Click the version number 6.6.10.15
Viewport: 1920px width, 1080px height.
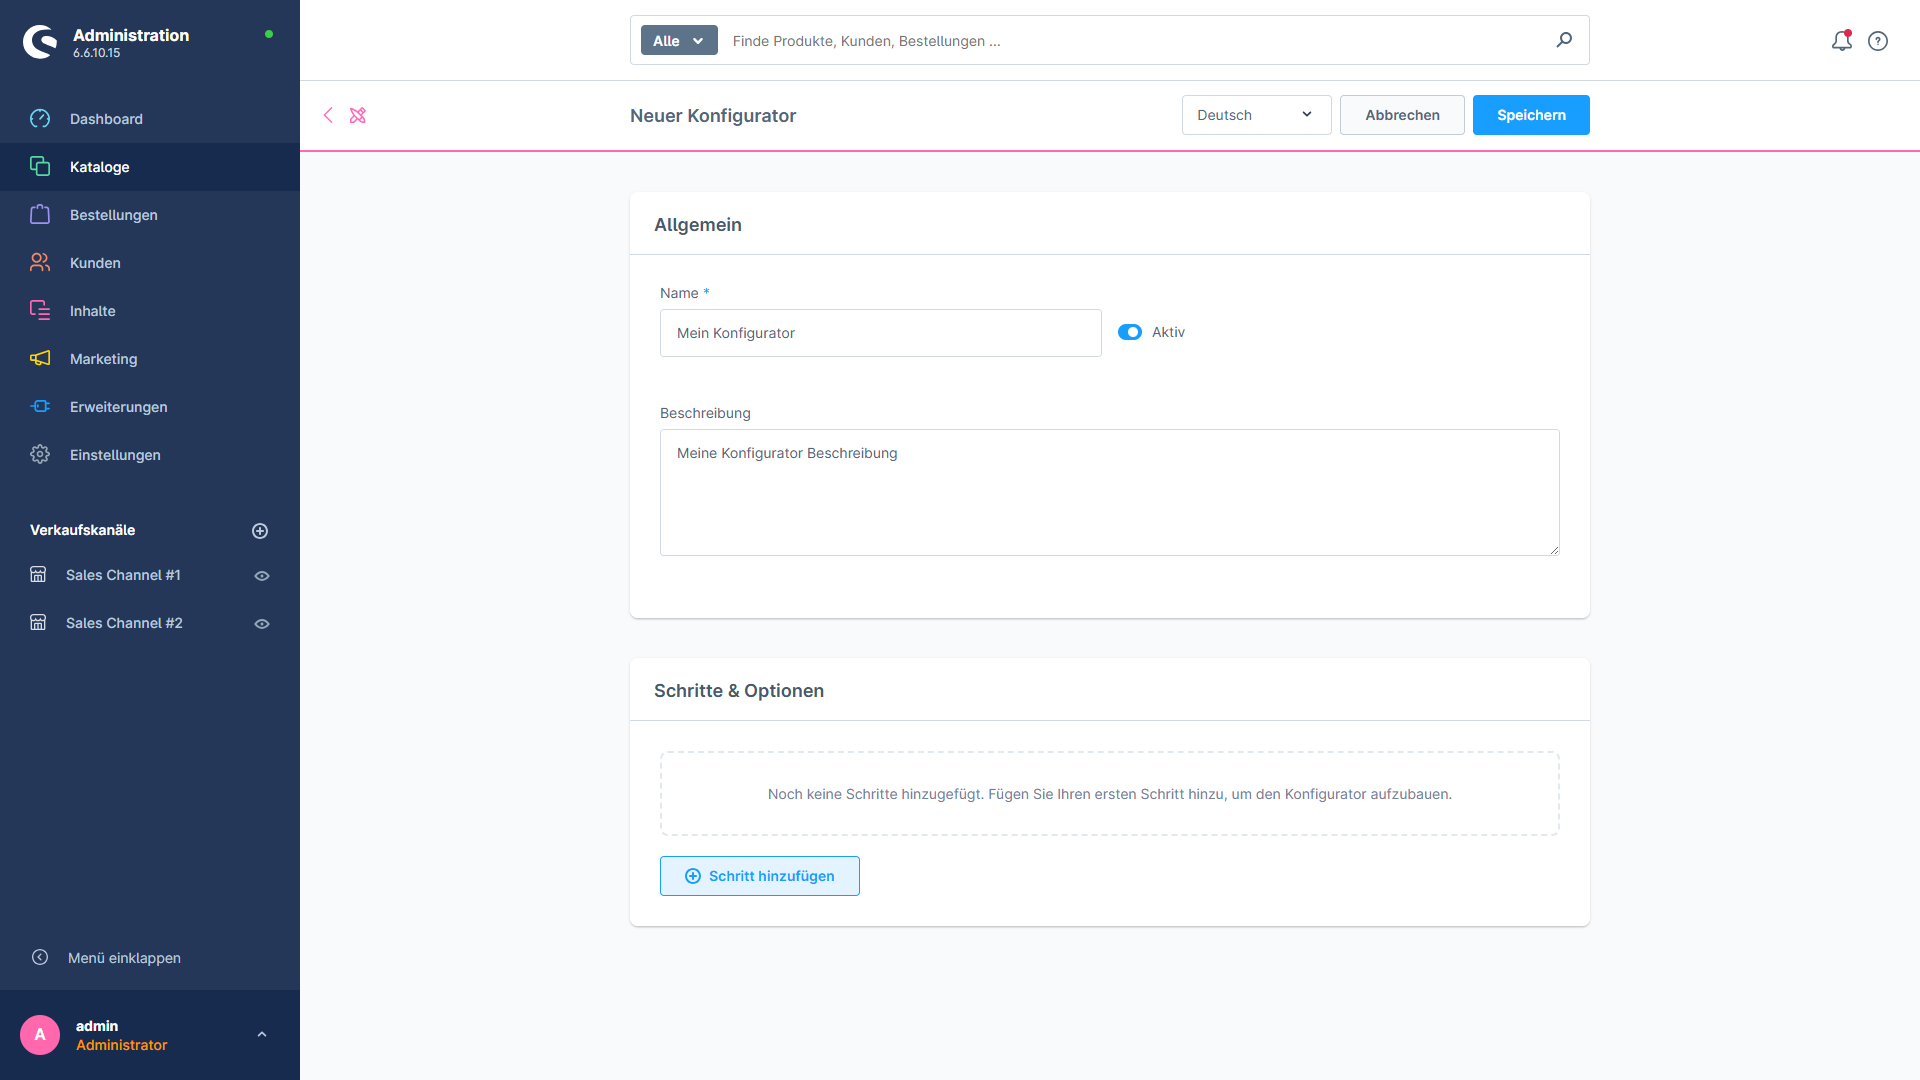pos(96,53)
